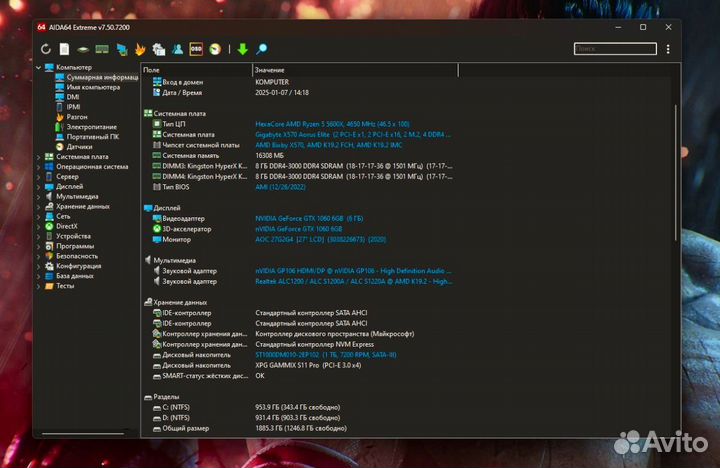This screenshot has height=468, width=720.
Task: Open the nVIDIA GP106 HDMI audio link
Action: 353,271
